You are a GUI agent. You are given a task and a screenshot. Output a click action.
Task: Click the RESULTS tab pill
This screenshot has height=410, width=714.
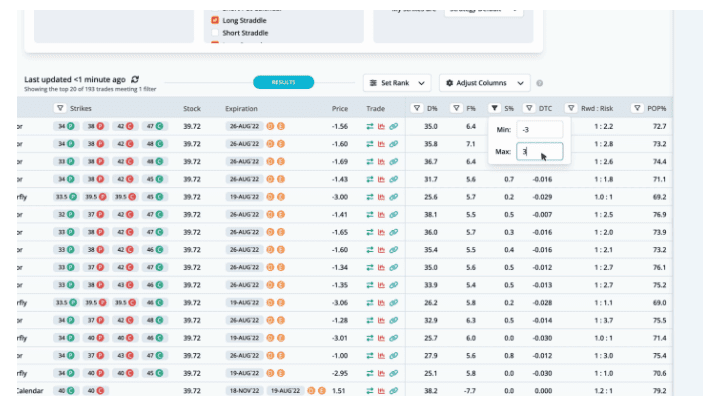click(x=283, y=83)
